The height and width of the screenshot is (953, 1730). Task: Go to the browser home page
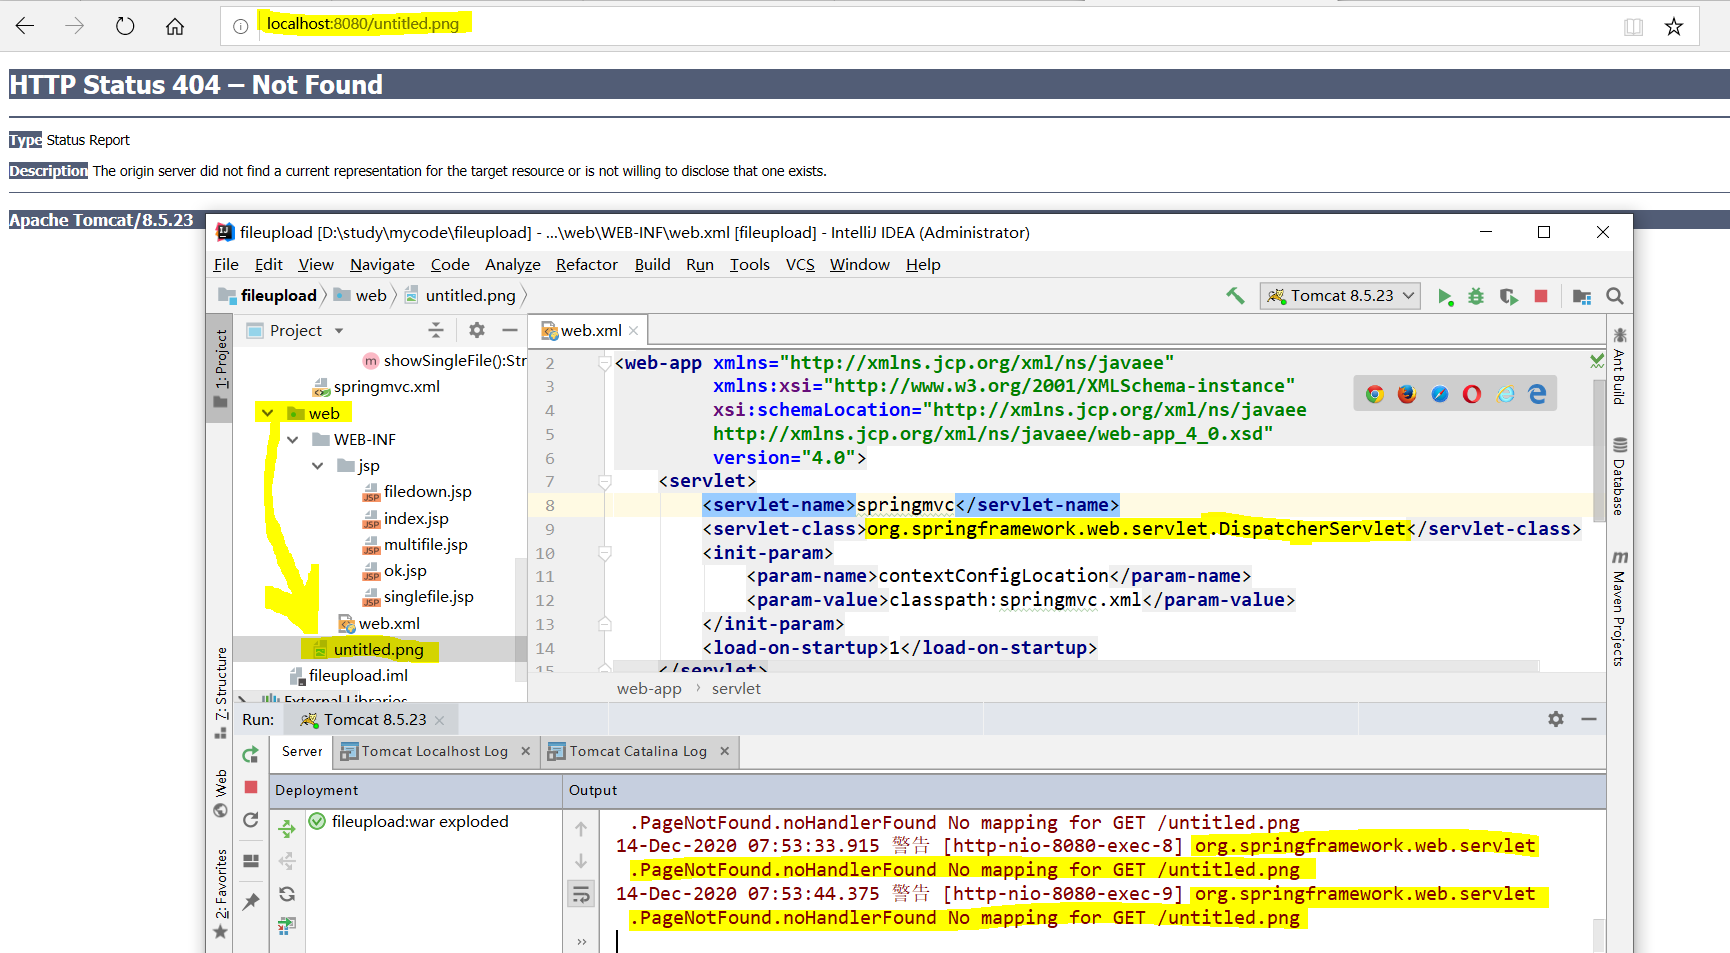point(175,26)
